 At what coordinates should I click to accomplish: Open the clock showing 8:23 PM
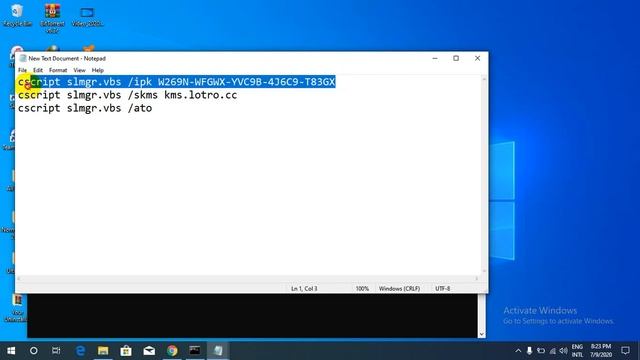[601, 351]
